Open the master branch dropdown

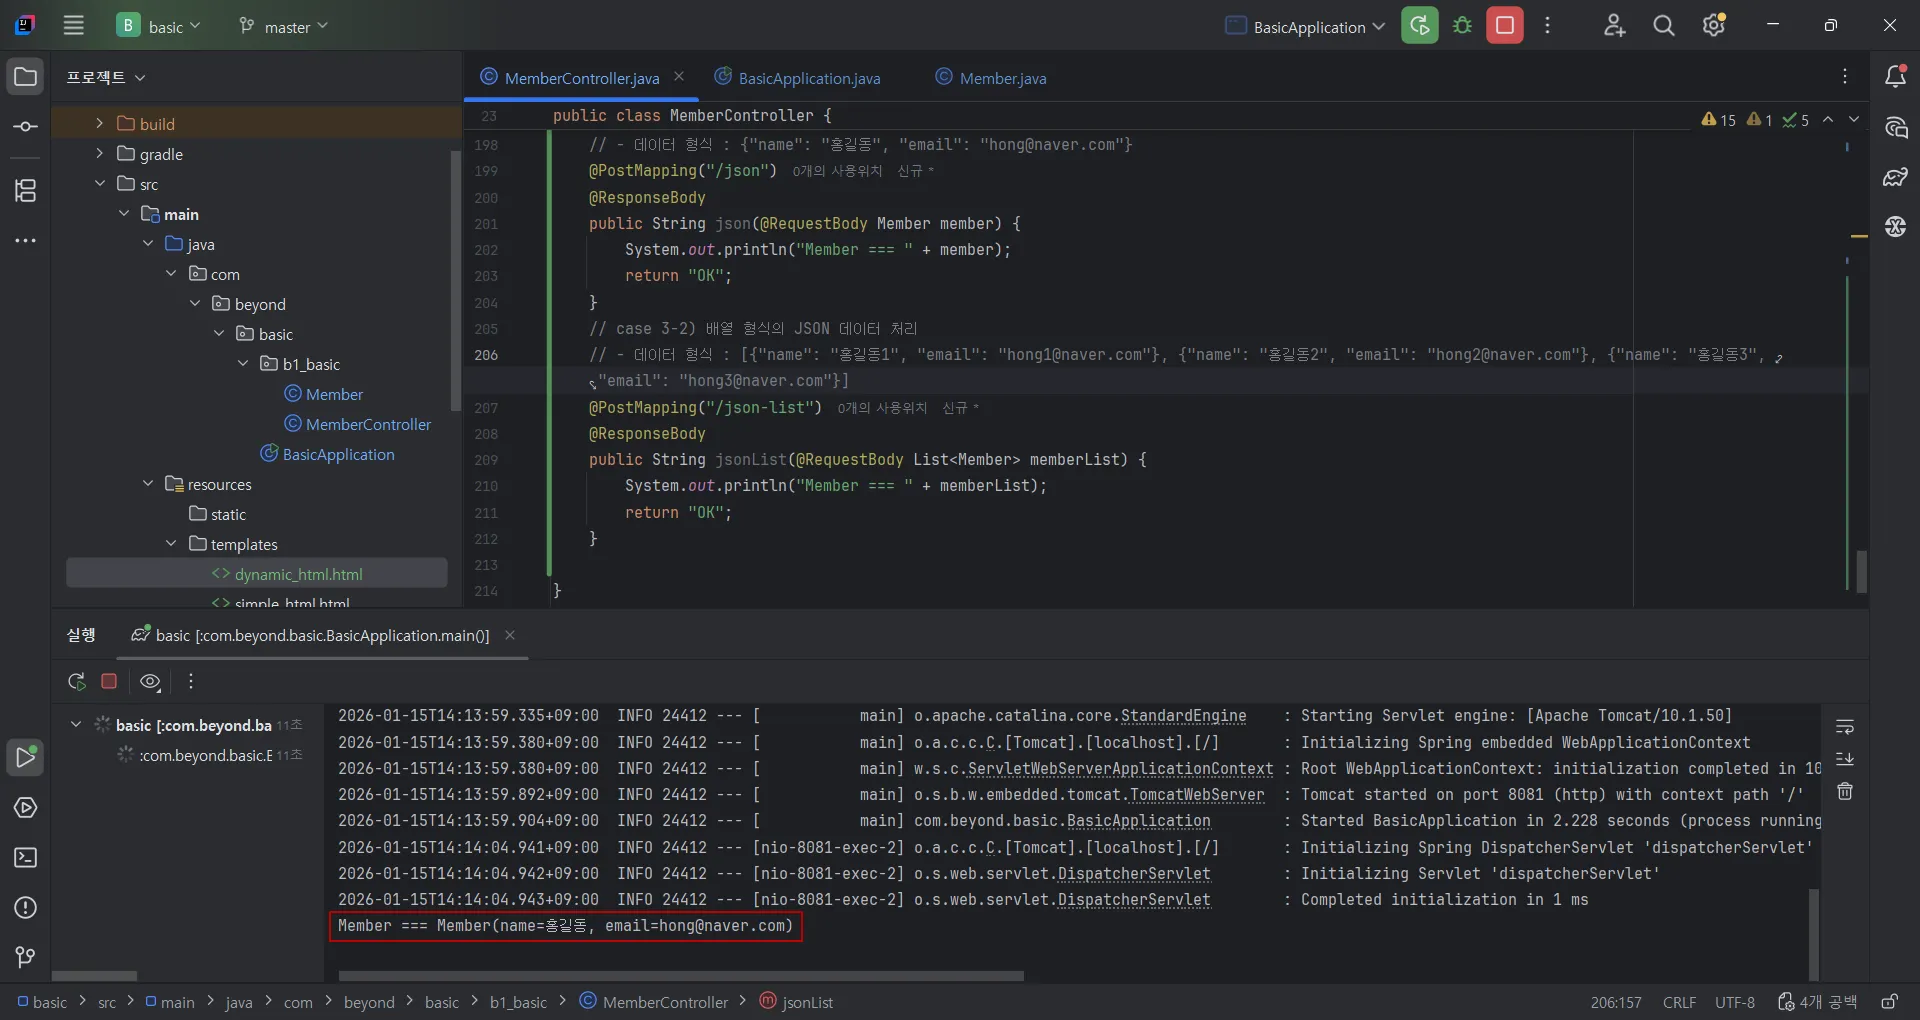[283, 27]
